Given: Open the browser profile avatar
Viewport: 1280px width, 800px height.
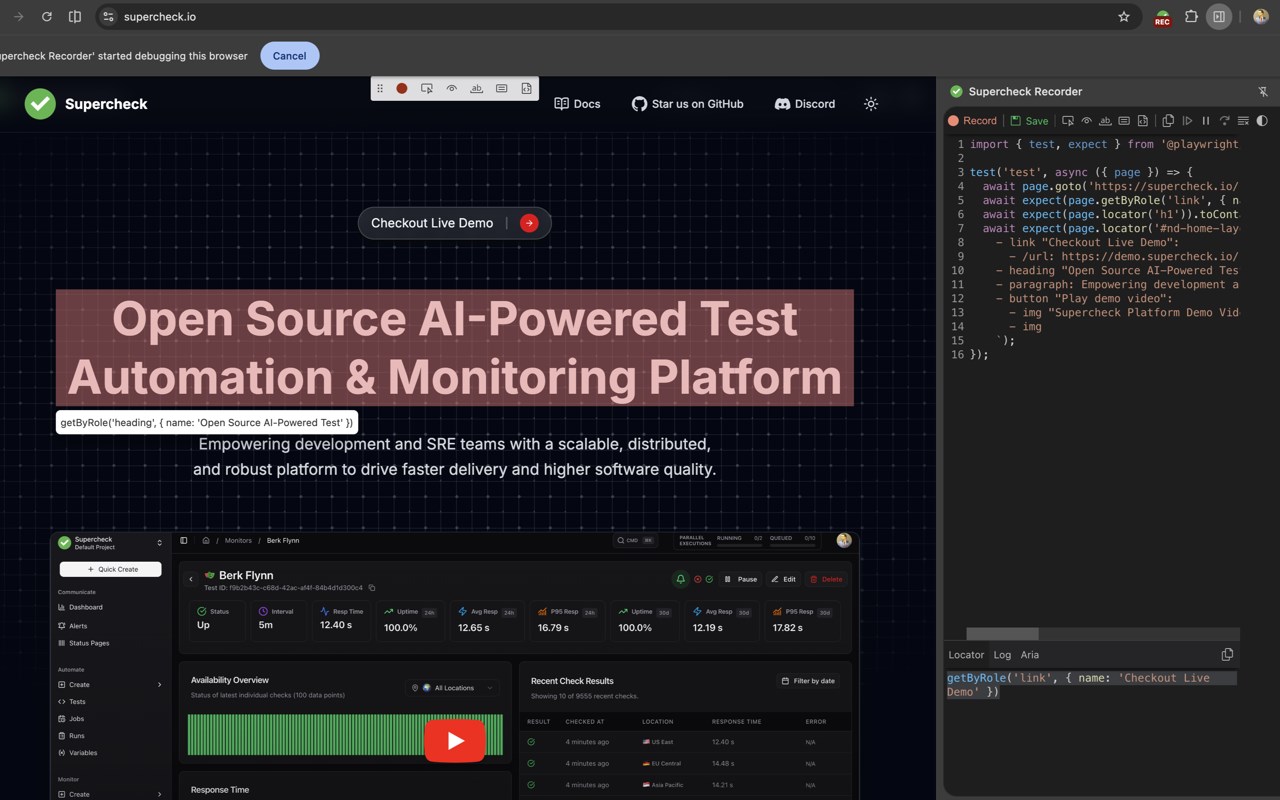Looking at the screenshot, I should tap(1260, 17).
